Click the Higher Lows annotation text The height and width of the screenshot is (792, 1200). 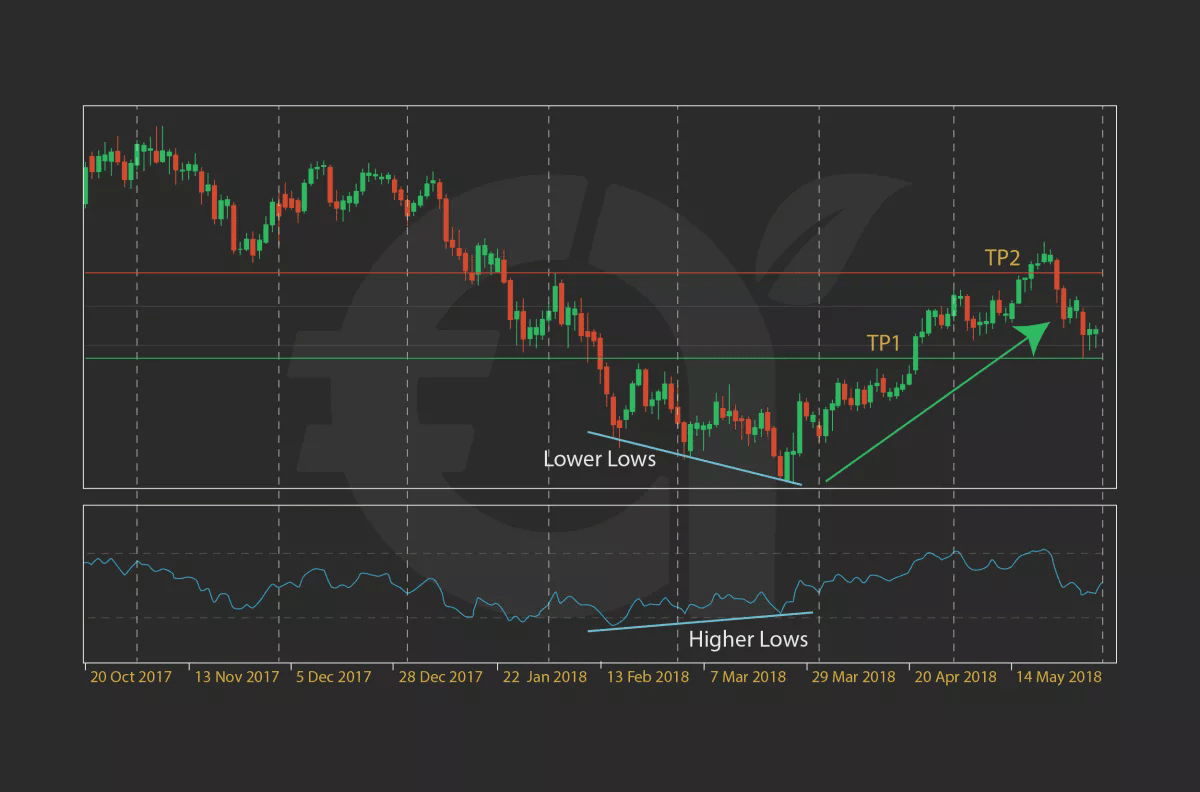point(748,639)
